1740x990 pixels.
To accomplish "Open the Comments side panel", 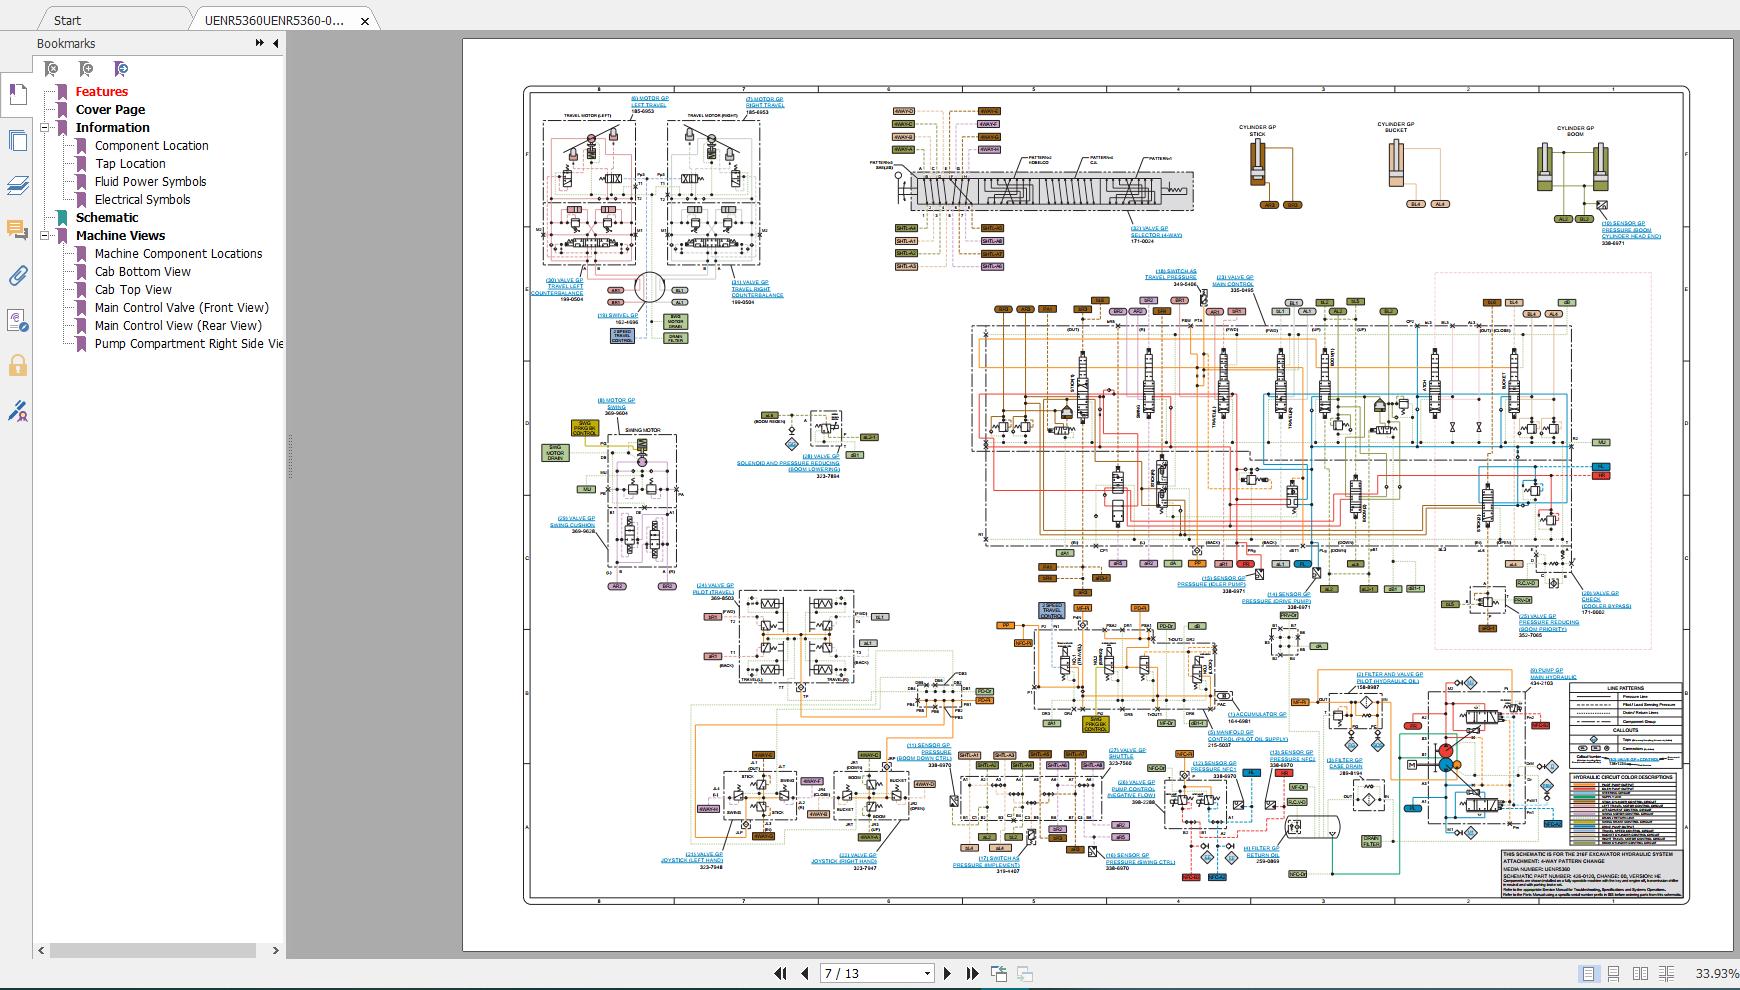I will coord(17,230).
